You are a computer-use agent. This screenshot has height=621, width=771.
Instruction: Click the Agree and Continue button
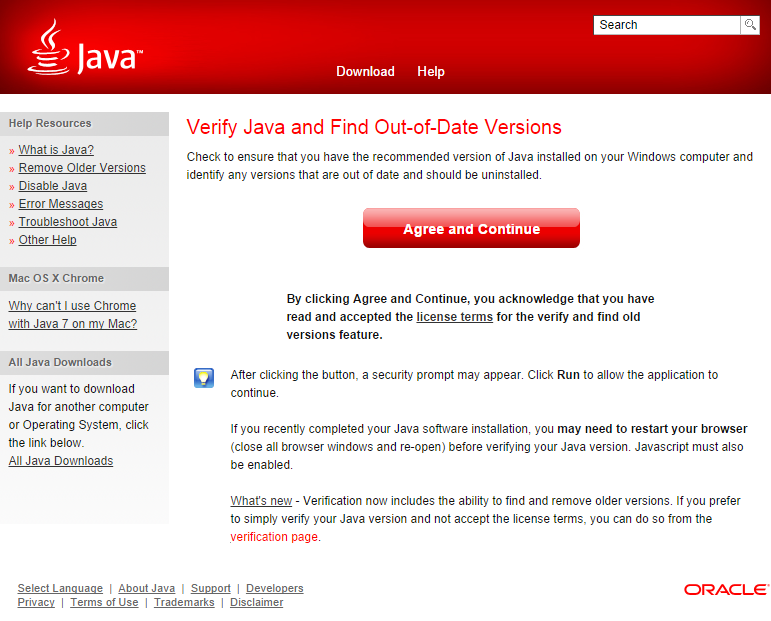[x=471, y=228]
